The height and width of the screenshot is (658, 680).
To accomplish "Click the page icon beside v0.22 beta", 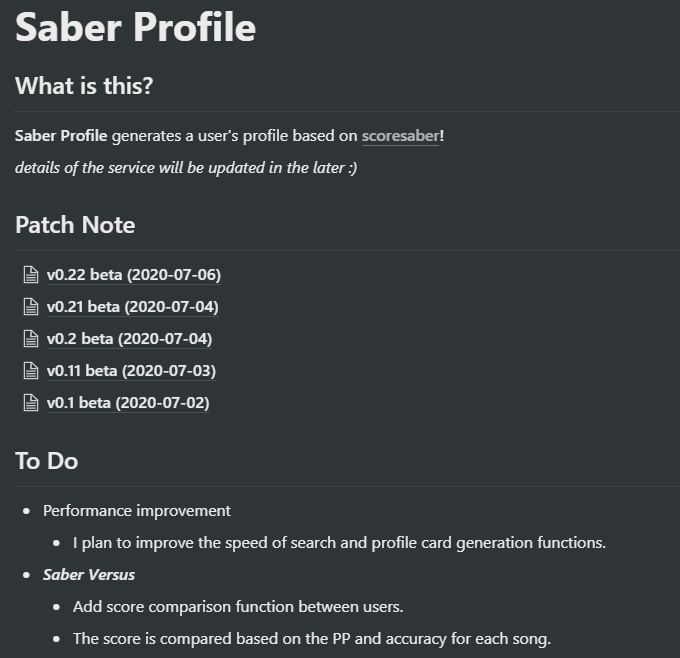I will 31,275.
